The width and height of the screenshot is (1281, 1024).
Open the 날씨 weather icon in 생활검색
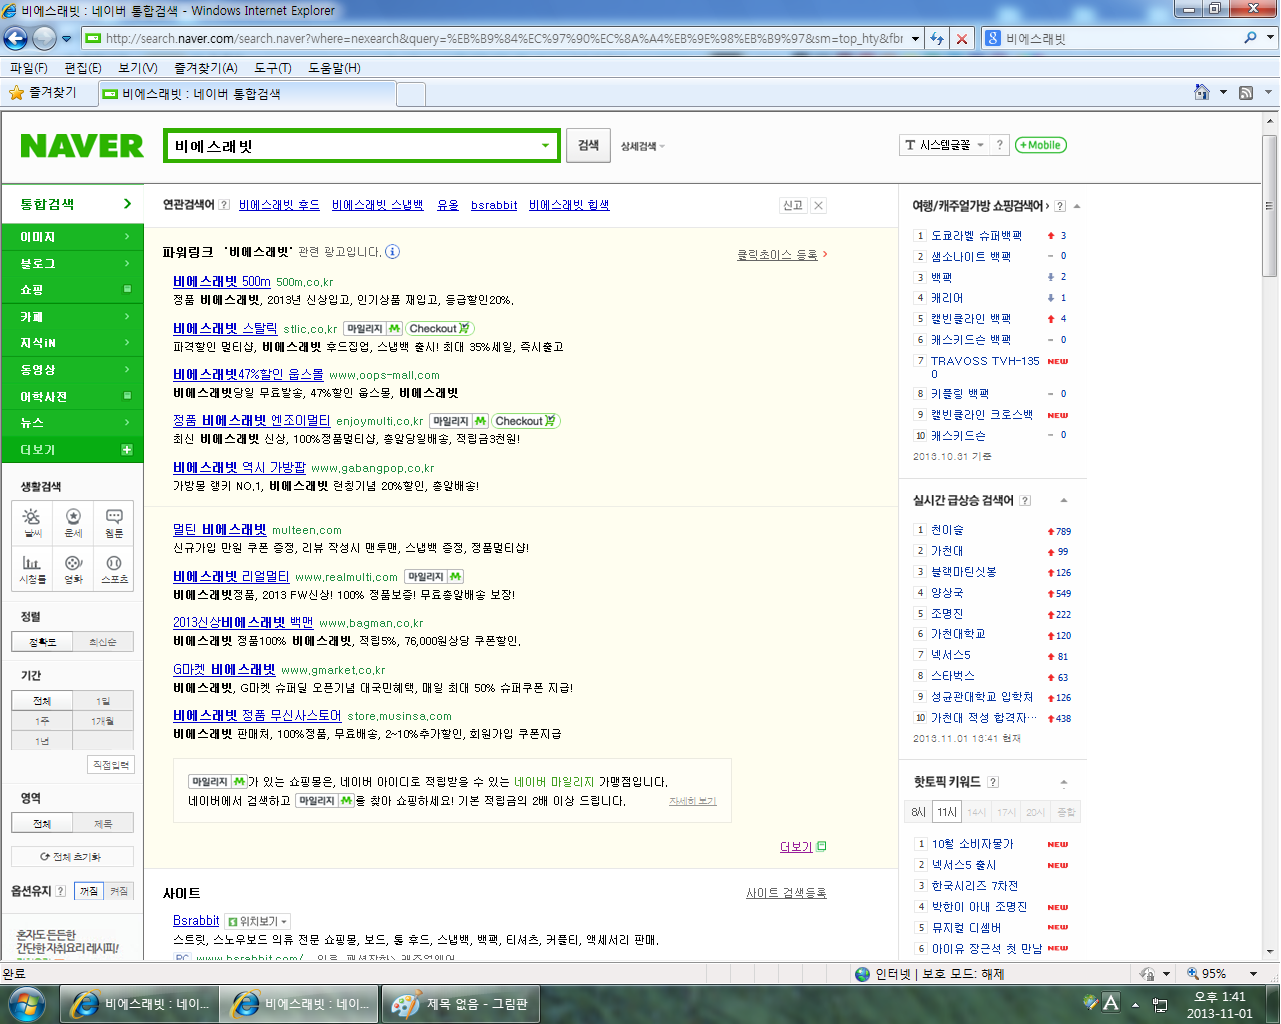pos(32,521)
